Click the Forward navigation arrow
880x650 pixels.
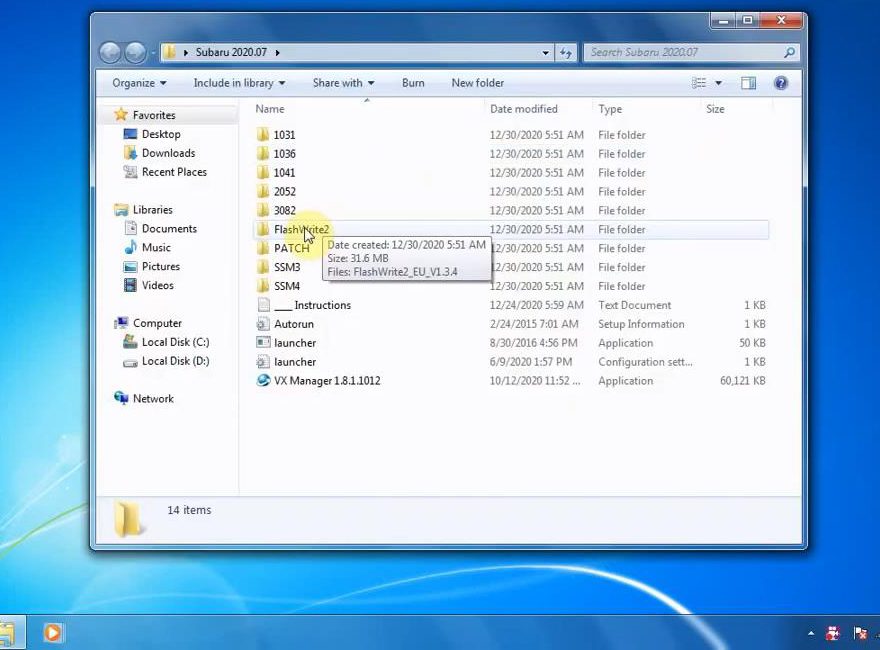click(135, 53)
